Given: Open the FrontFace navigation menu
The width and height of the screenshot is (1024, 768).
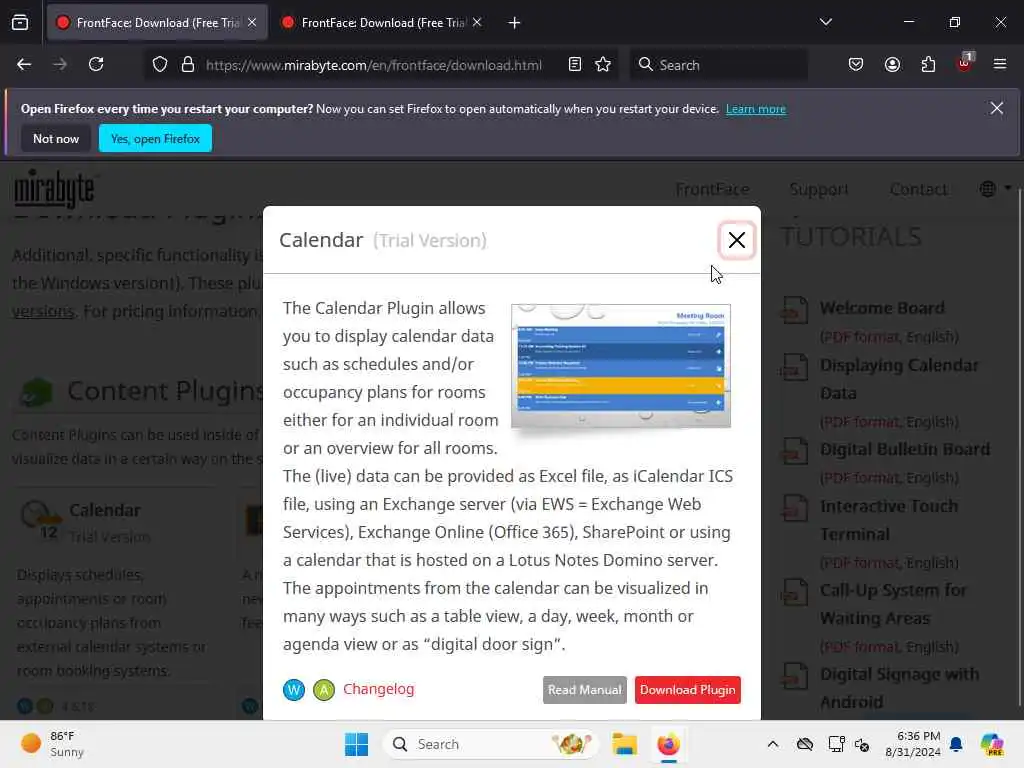Looking at the screenshot, I should point(712,189).
